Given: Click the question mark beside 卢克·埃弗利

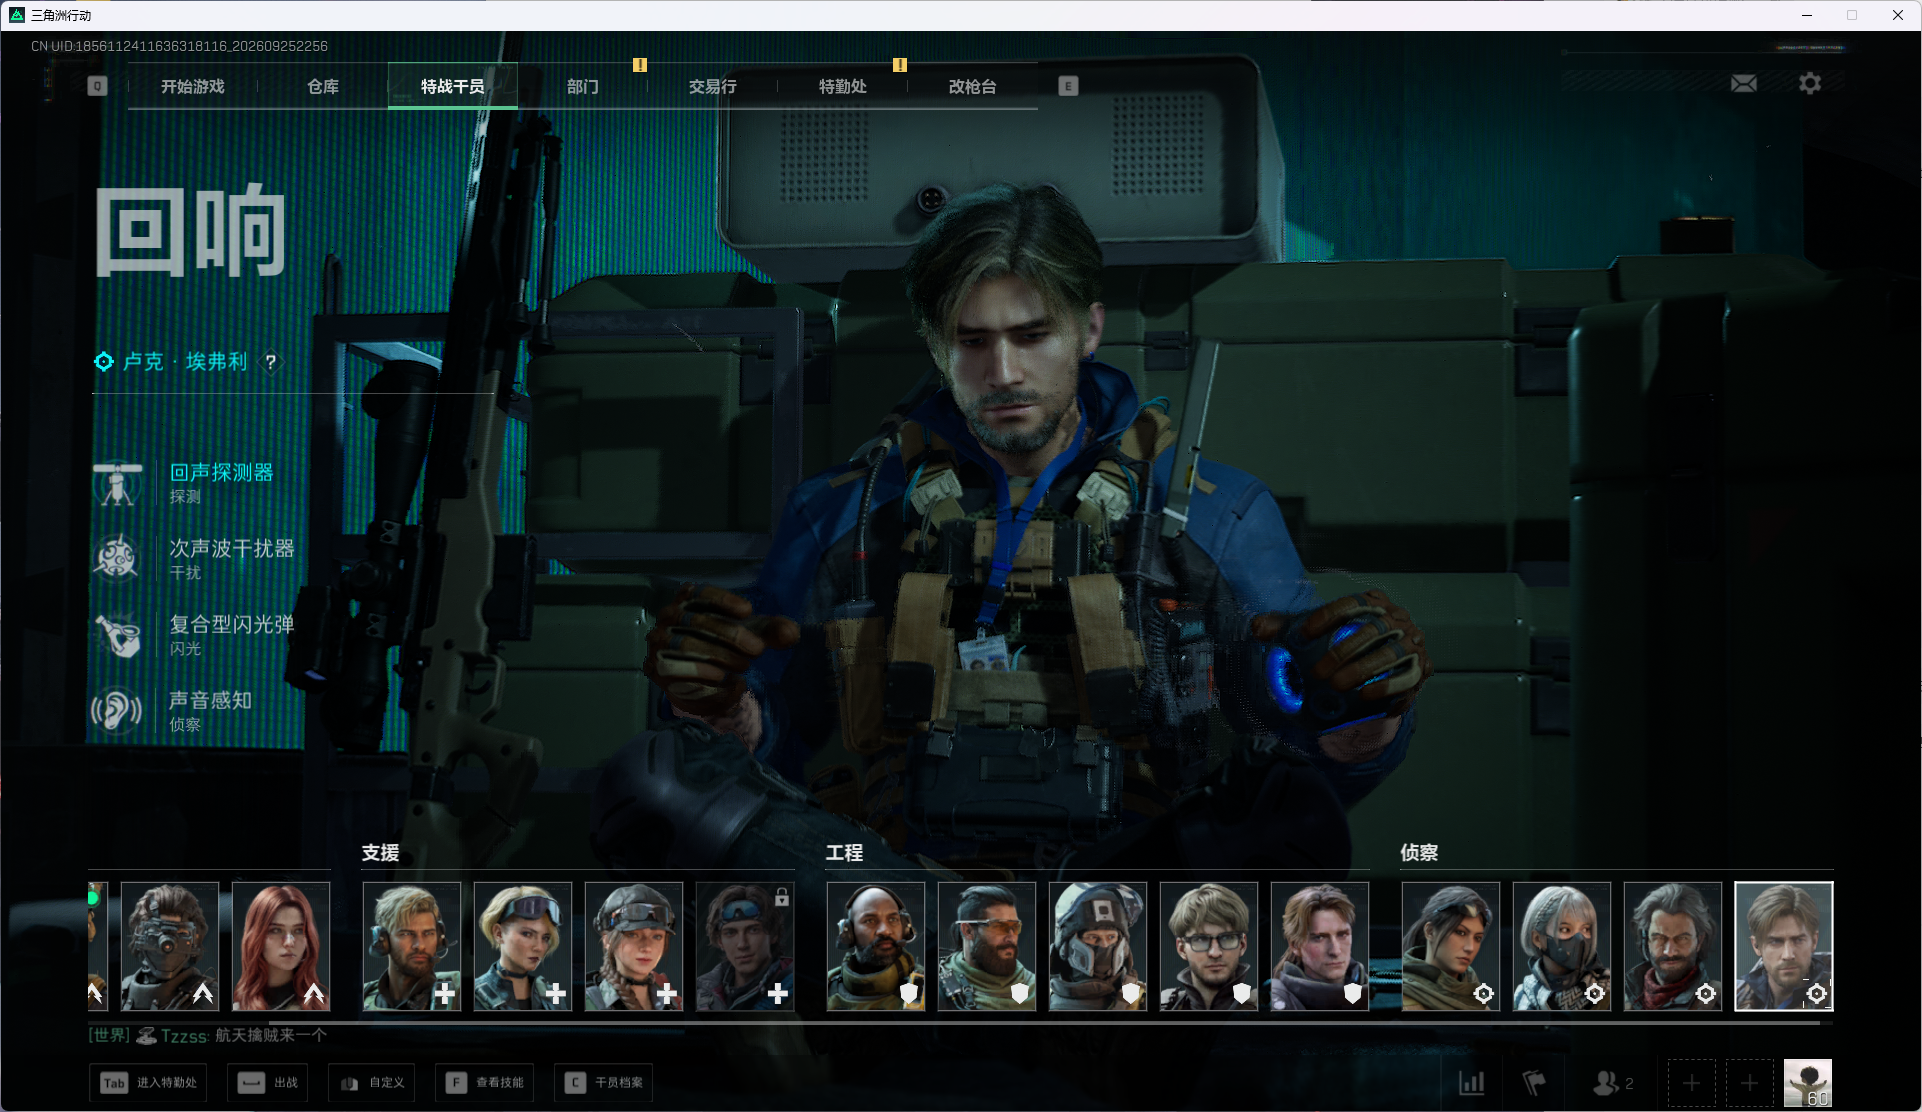Looking at the screenshot, I should coord(270,362).
